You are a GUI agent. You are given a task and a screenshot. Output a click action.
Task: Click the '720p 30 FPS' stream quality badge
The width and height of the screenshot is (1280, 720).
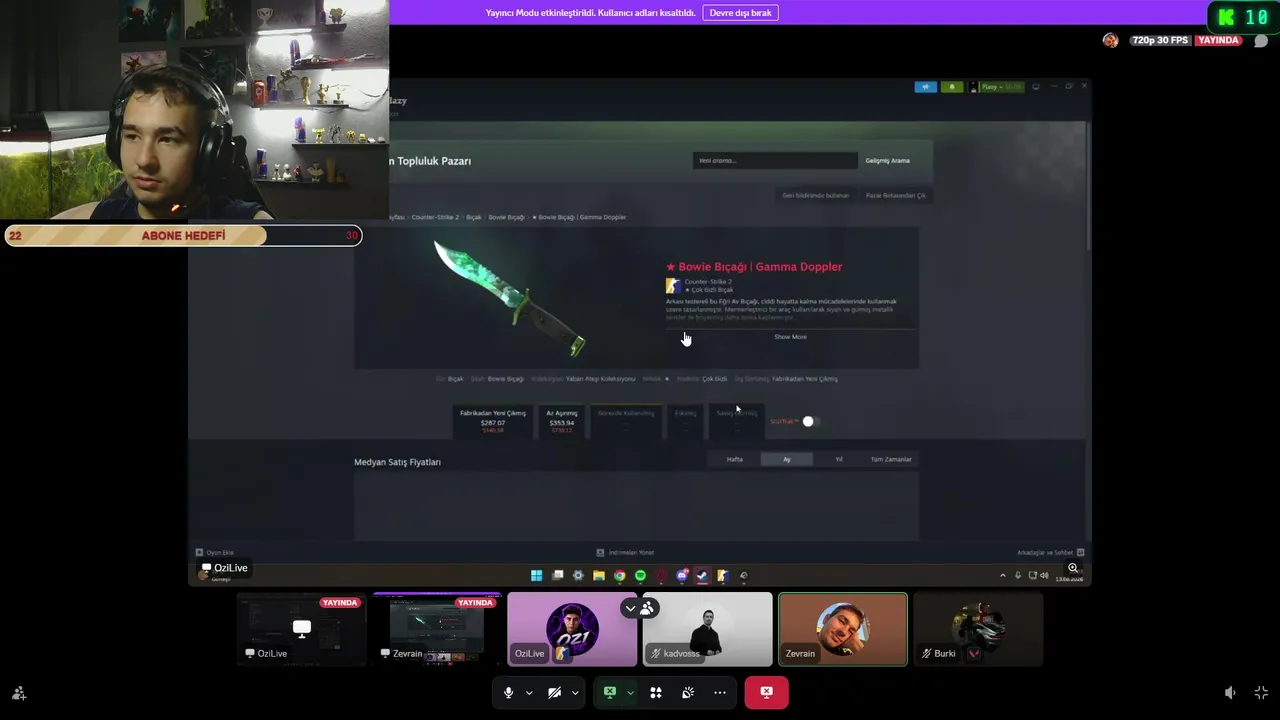click(x=1160, y=40)
